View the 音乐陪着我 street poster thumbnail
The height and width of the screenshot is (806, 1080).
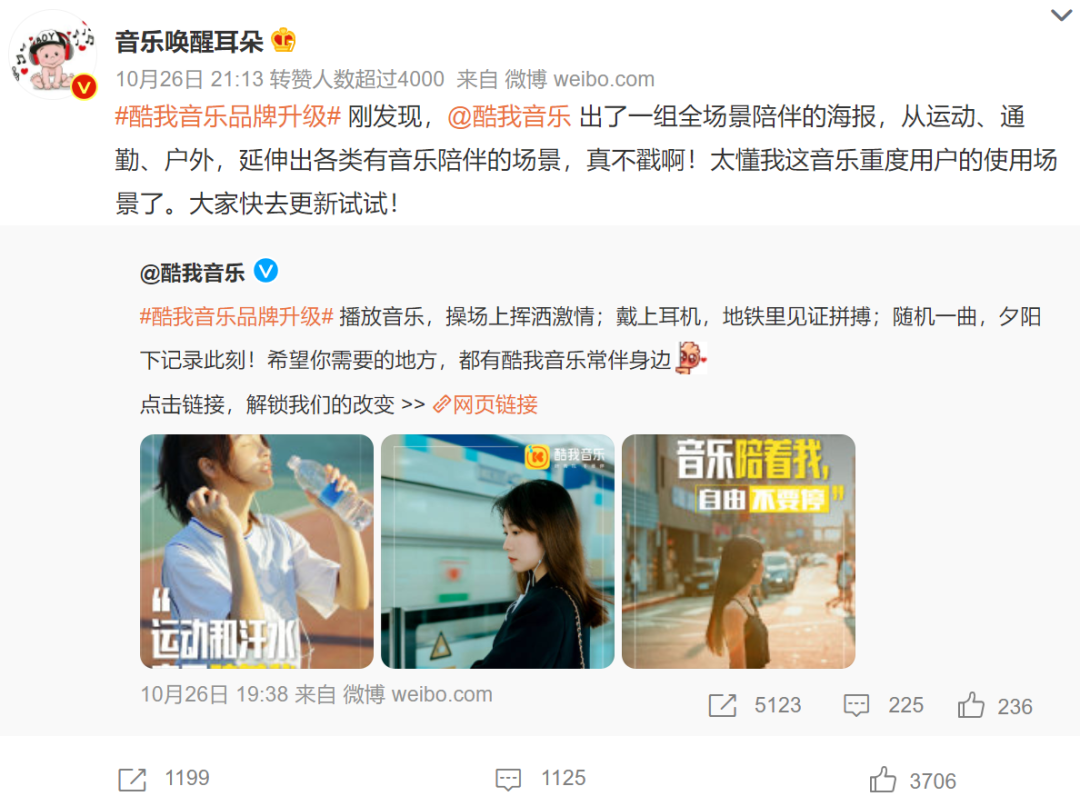[738, 551]
